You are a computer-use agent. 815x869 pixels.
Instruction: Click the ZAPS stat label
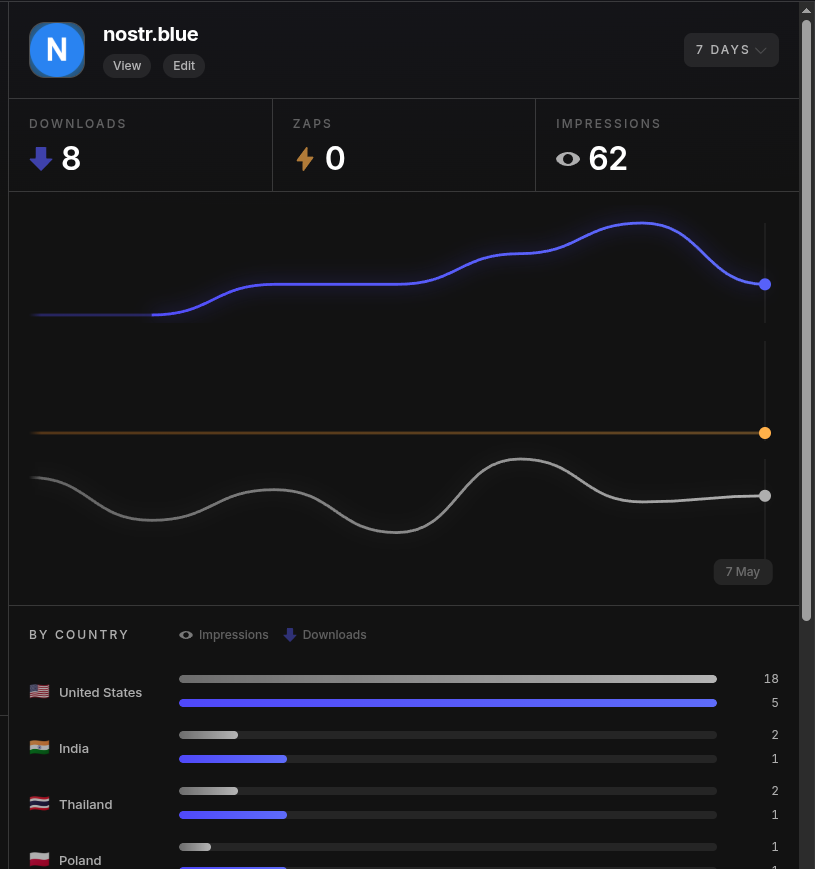click(x=312, y=124)
